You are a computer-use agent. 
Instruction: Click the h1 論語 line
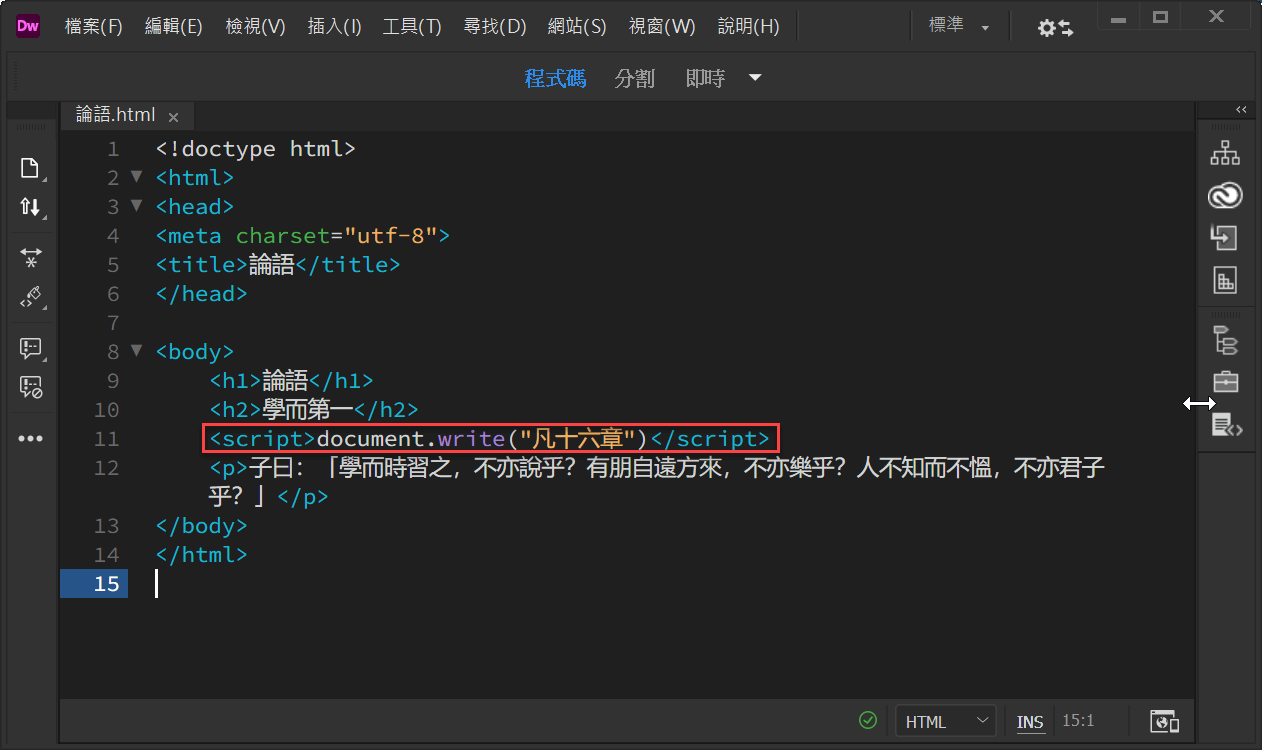(291, 381)
